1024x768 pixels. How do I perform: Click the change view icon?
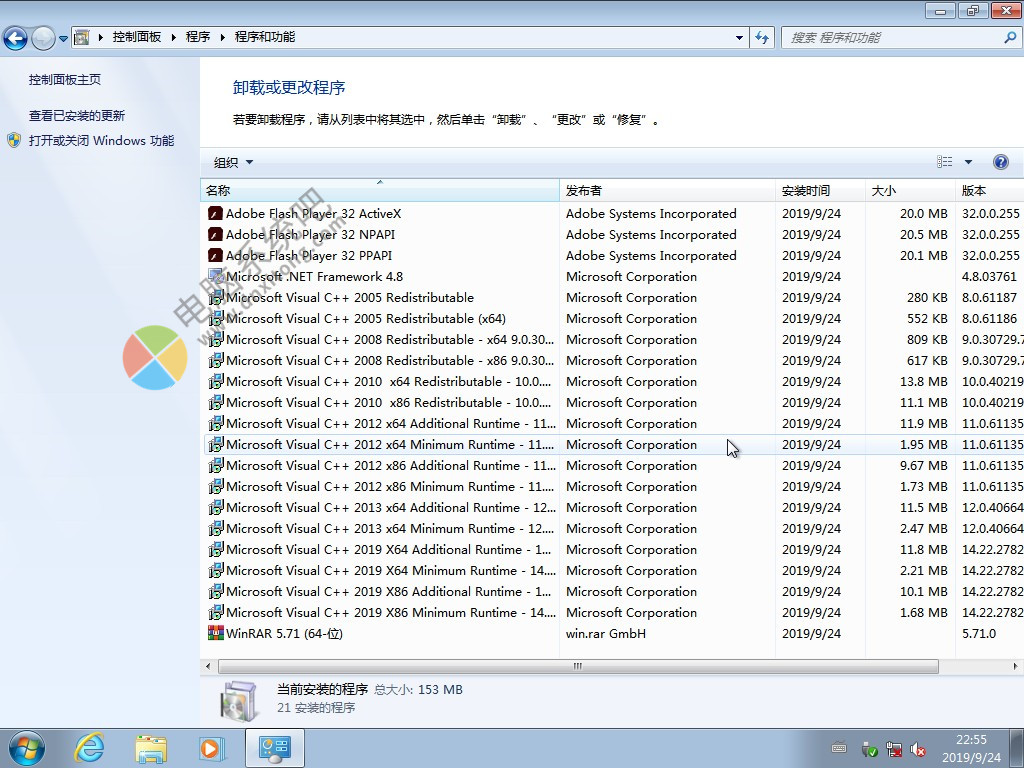(945, 162)
